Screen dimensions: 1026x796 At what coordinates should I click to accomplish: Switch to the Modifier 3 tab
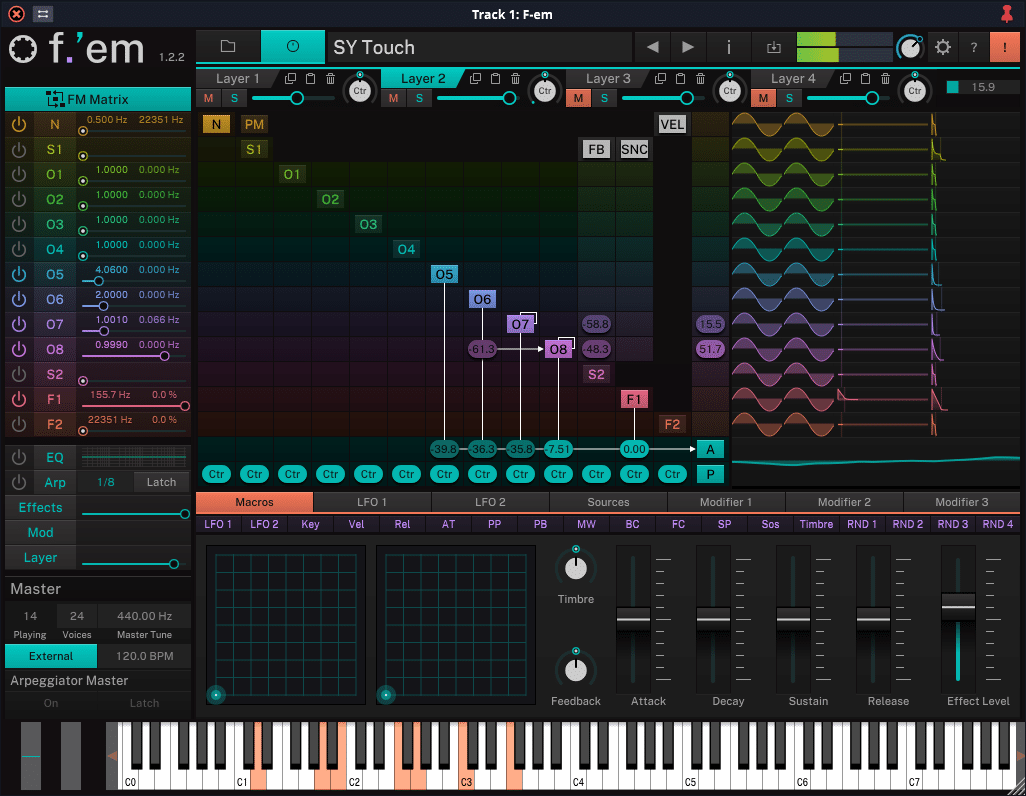pos(961,502)
